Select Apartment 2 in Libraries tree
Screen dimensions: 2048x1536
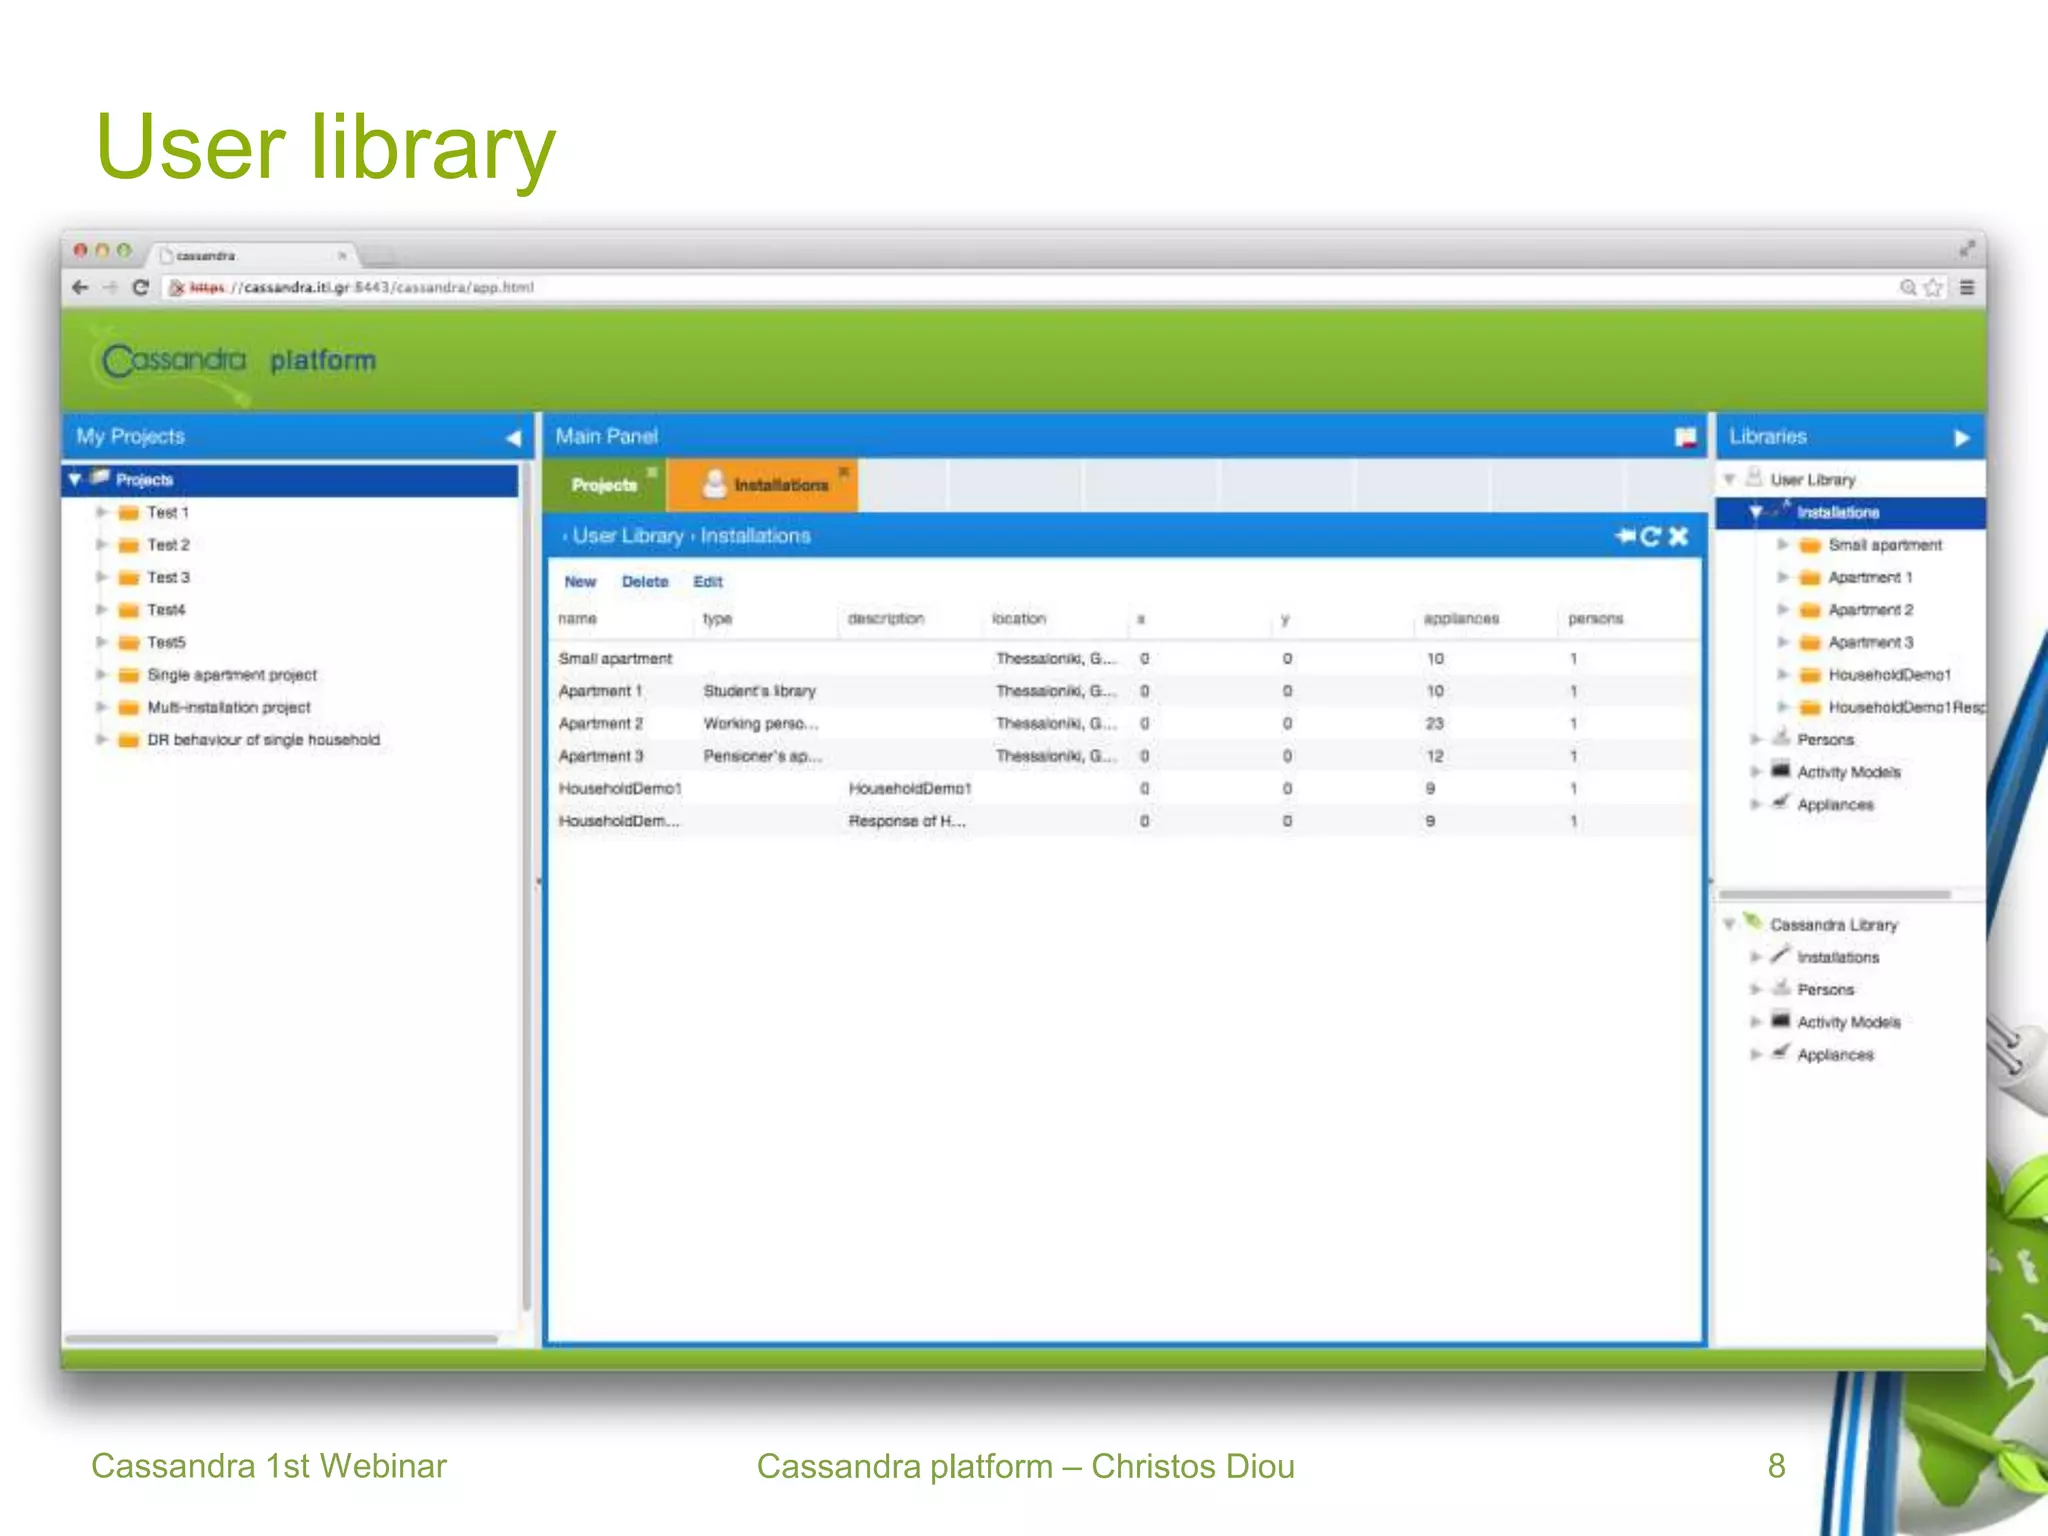click(x=1870, y=610)
